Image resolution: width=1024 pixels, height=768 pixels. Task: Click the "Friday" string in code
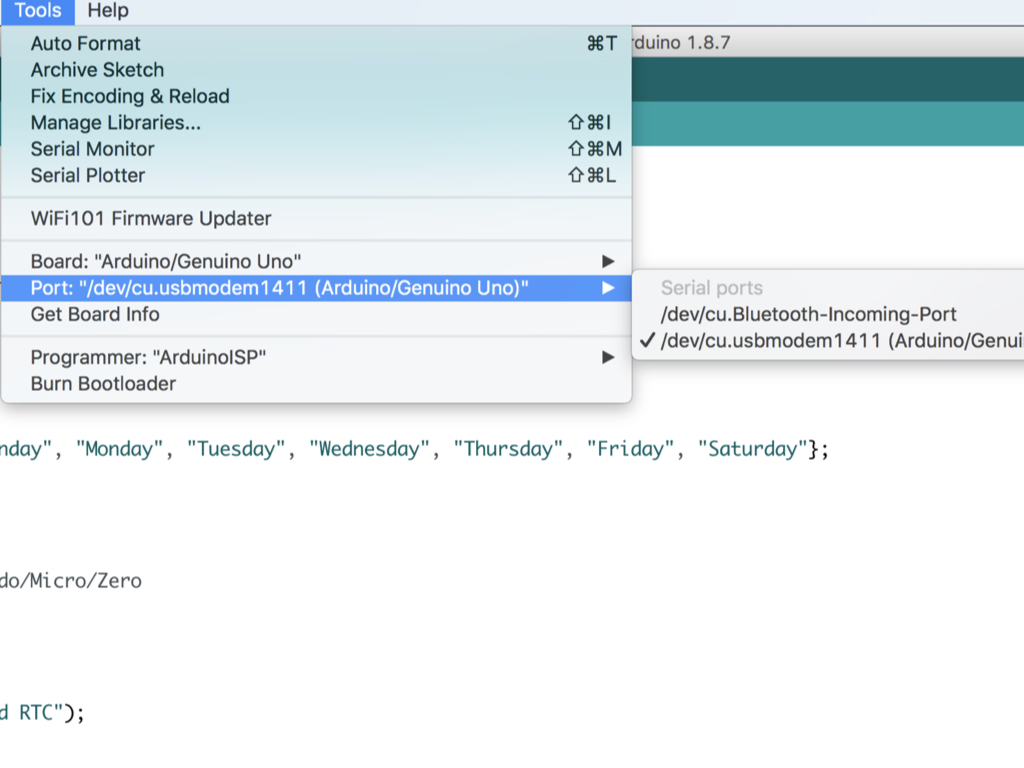(630, 449)
